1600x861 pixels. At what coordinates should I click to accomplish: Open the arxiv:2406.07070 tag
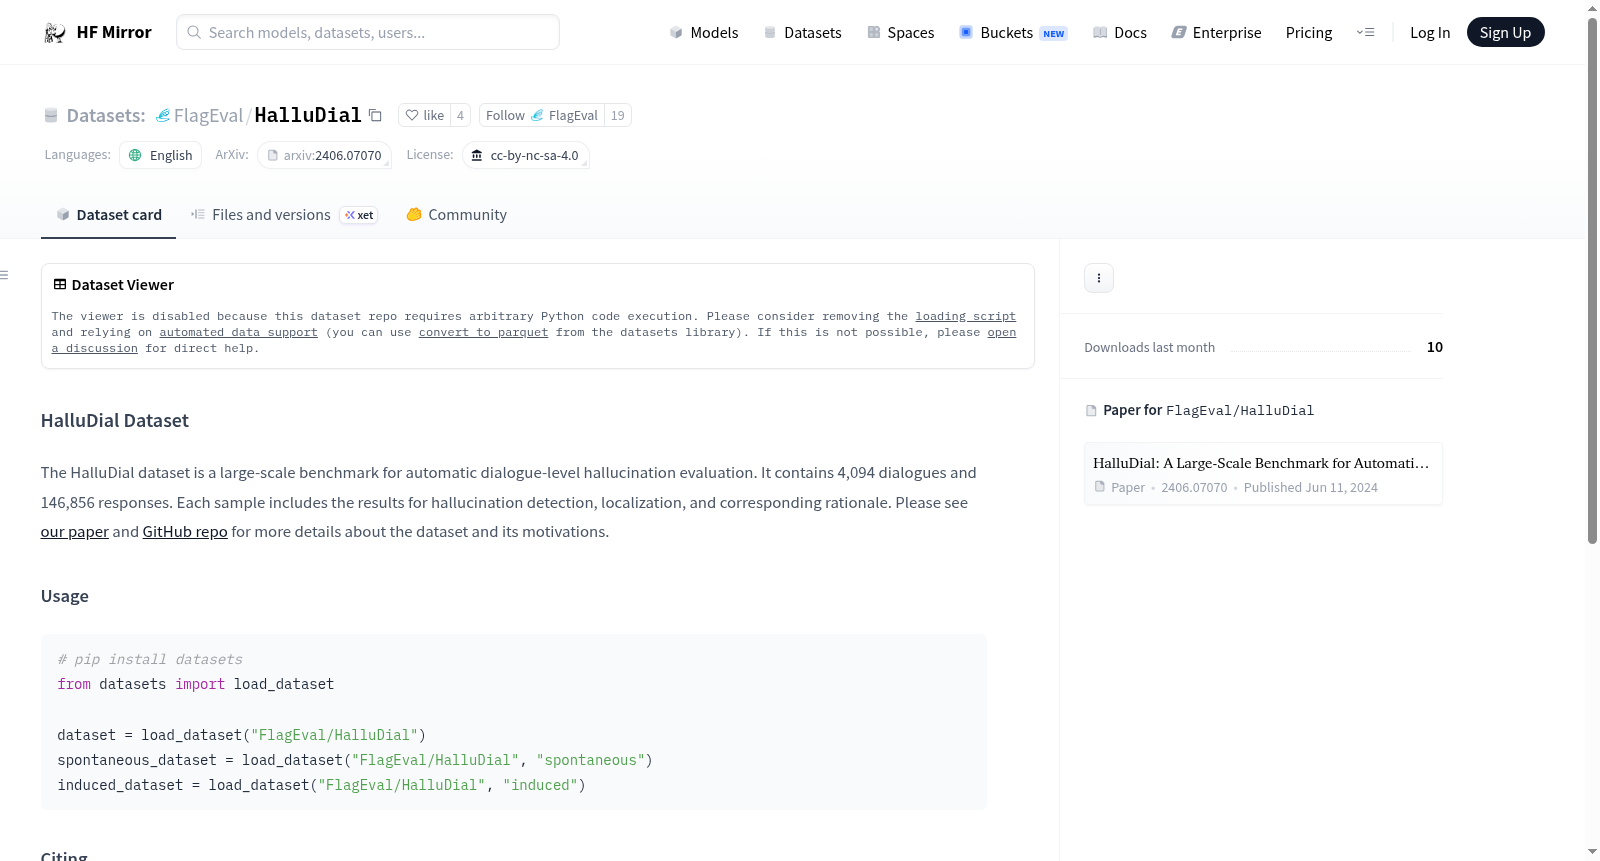click(x=324, y=155)
